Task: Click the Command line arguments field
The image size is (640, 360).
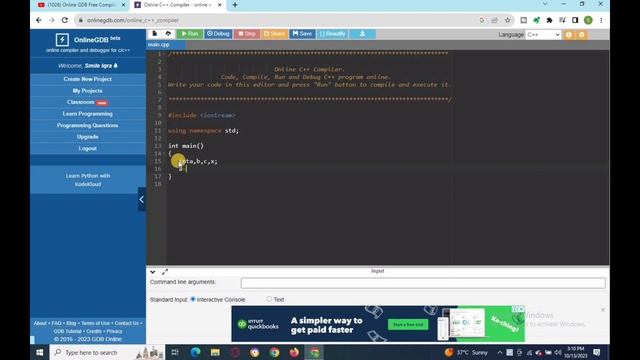Action: [423, 283]
